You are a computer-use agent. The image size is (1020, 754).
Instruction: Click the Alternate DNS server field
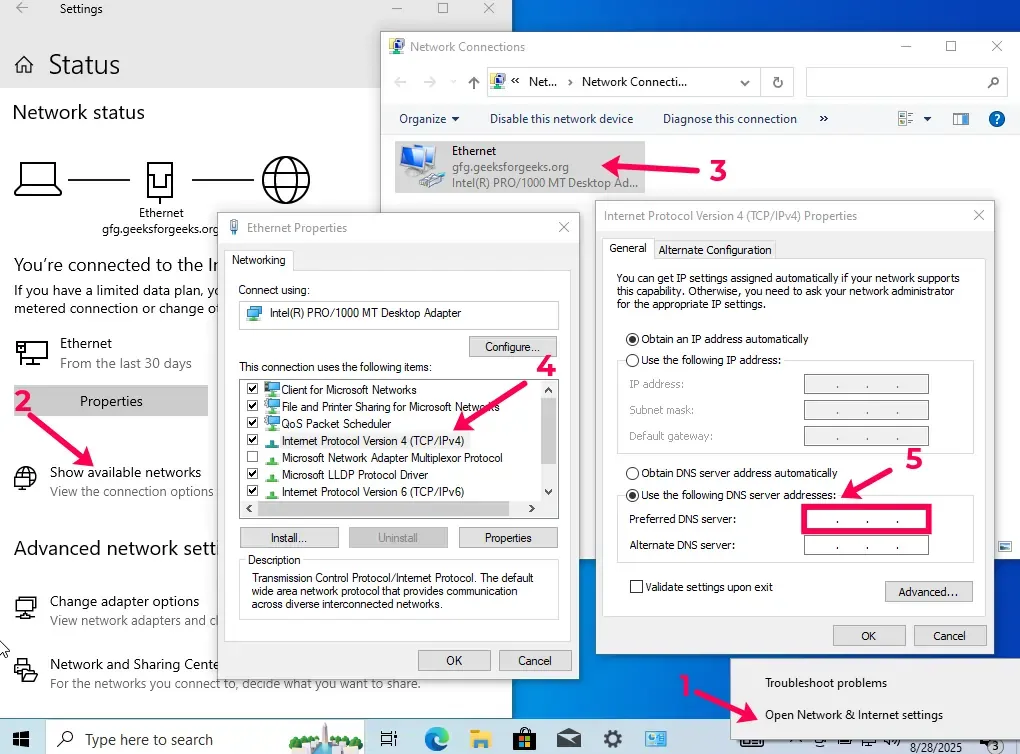(866, 545)
